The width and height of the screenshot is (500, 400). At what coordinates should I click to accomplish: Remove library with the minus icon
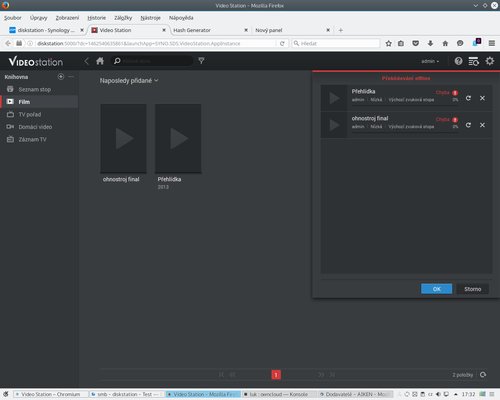[x=71, y=77]
